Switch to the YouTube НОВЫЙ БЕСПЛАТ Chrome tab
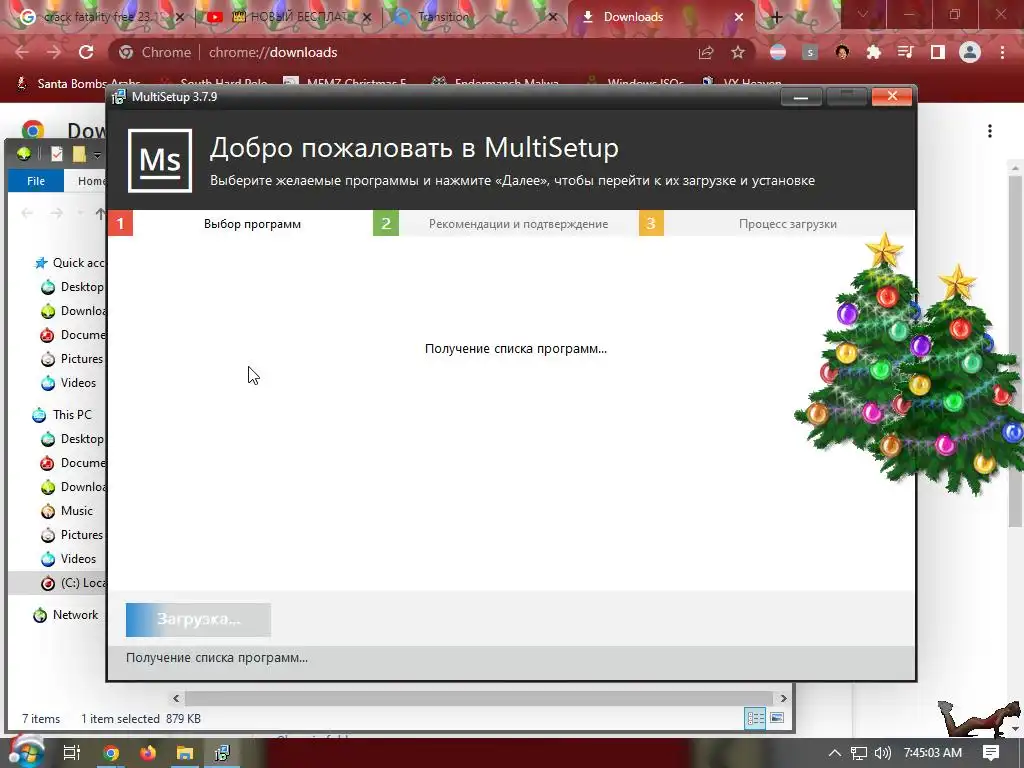 (289, 17)
